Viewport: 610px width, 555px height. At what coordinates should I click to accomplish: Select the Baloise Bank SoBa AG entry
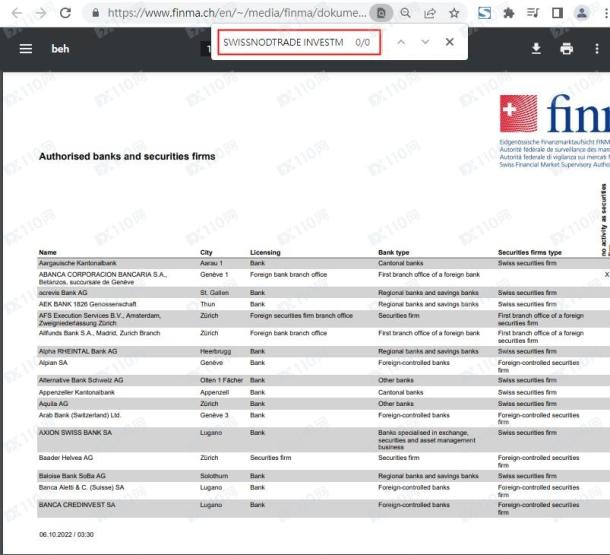[x=72, y=476]
